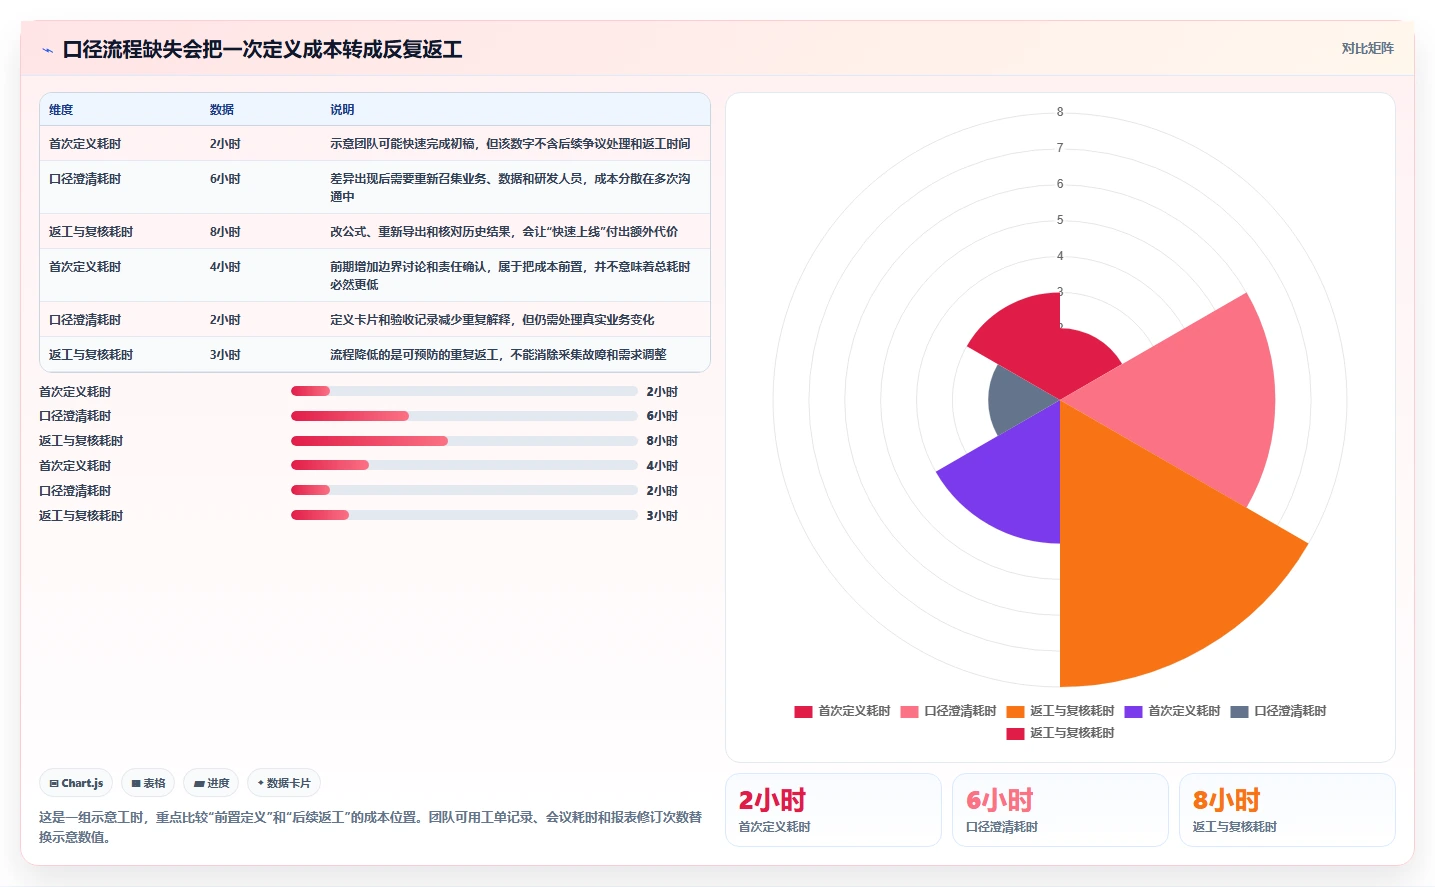Click the axis tick label 5 on the chart
Image resolution: width=1435 pixels, height=887 pixels.
pyautogui.click(x=1060, y=220)
